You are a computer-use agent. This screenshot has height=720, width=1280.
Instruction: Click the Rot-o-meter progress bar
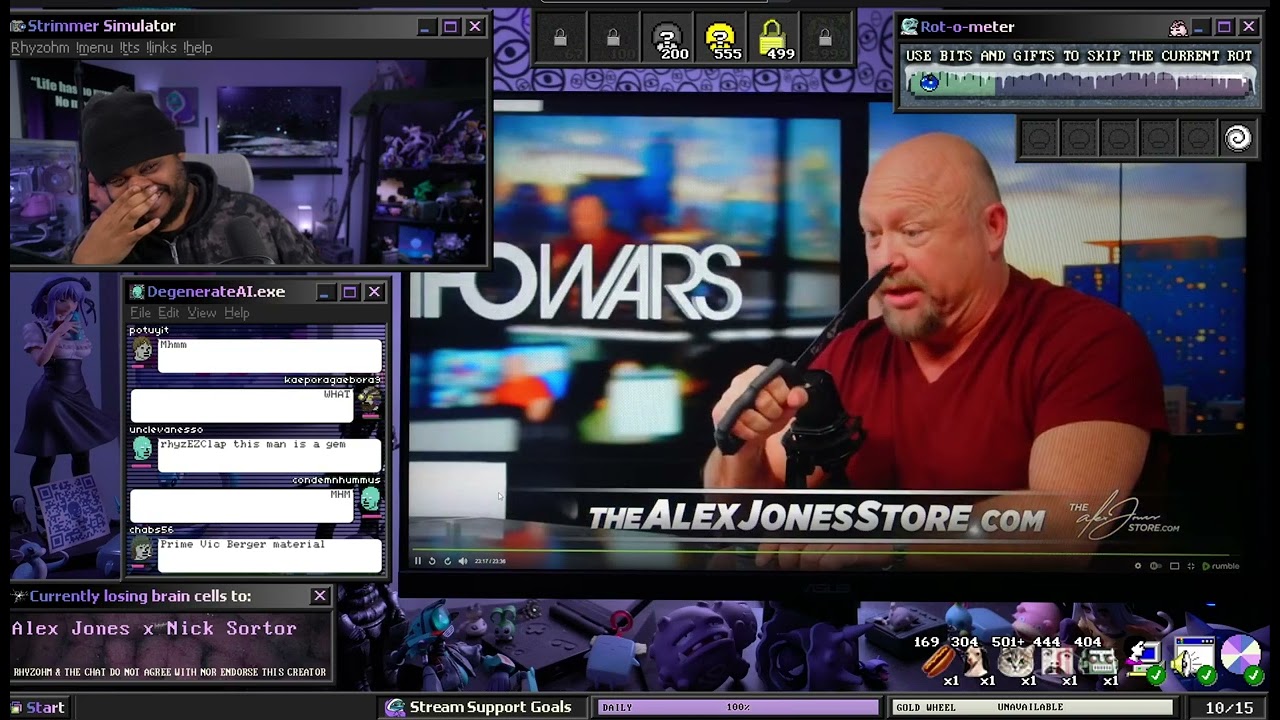[x=1079, y=83]
